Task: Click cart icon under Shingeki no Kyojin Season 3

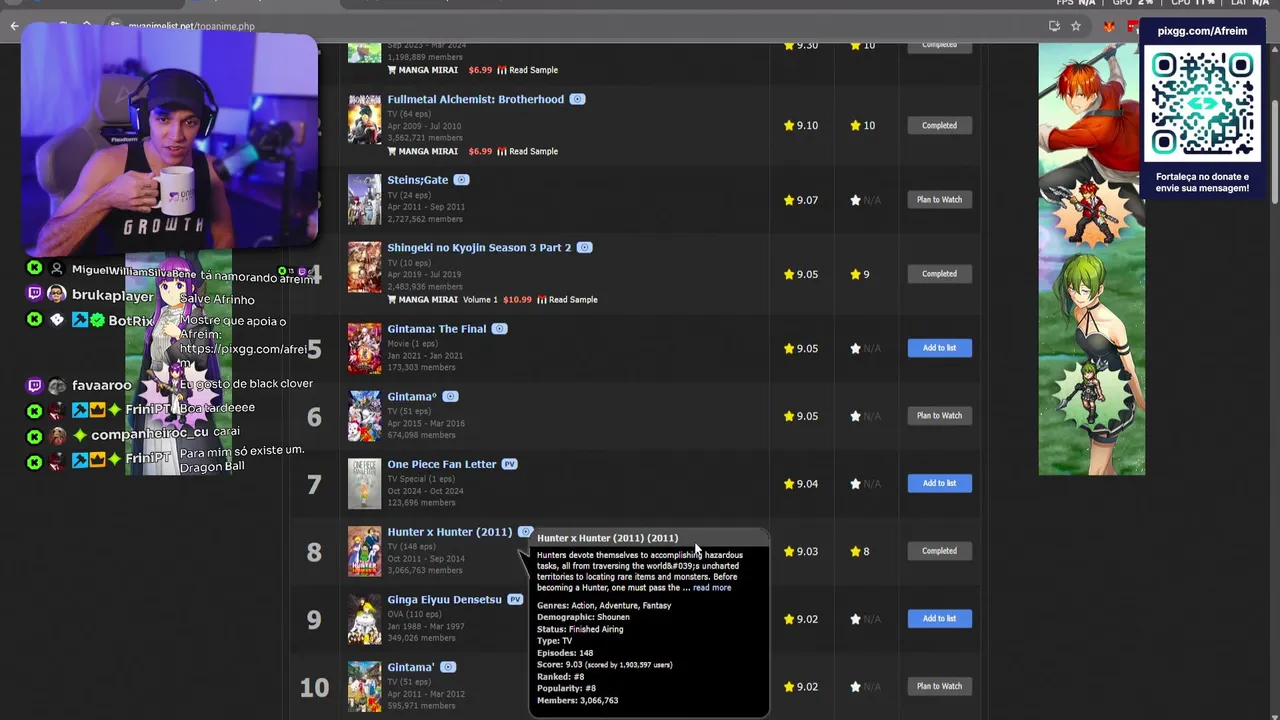Action: click(392, 300)
